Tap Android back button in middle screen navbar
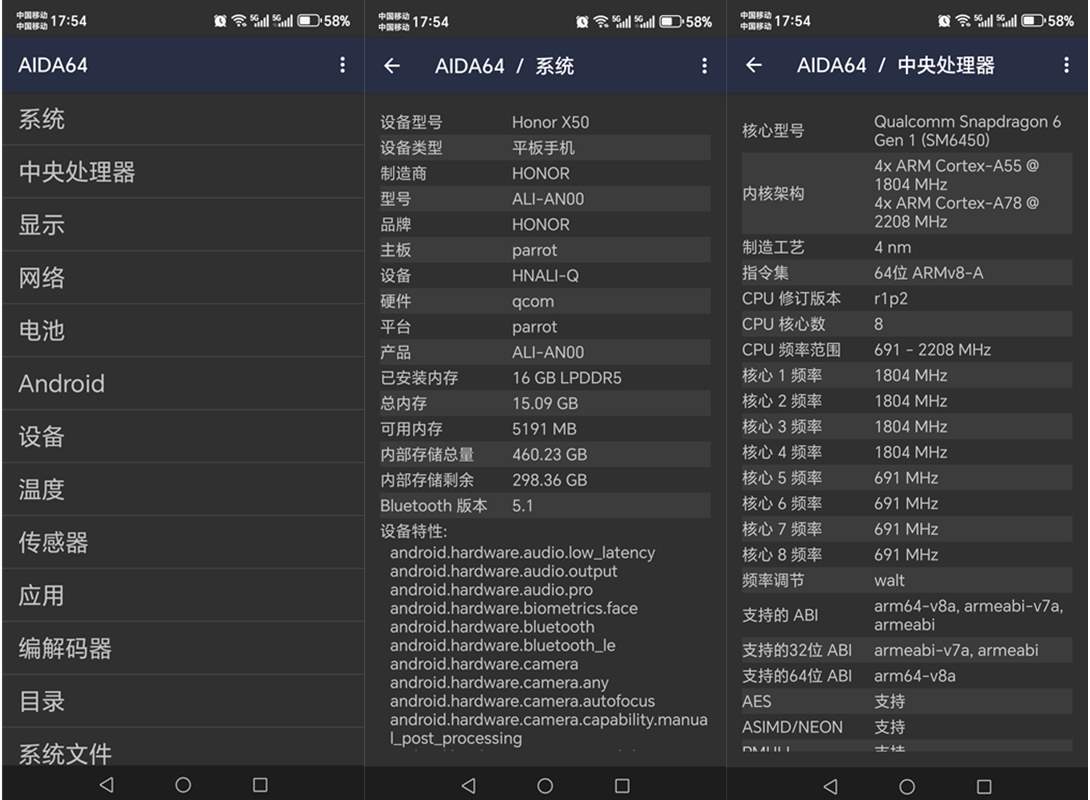Image resolution: width=1090 pixels, height=800 pixels. point(469,785)
